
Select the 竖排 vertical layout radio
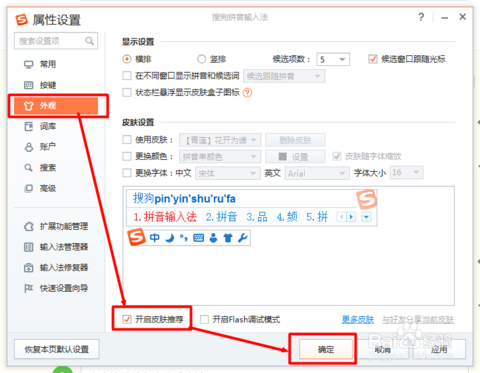pos(201,59)
